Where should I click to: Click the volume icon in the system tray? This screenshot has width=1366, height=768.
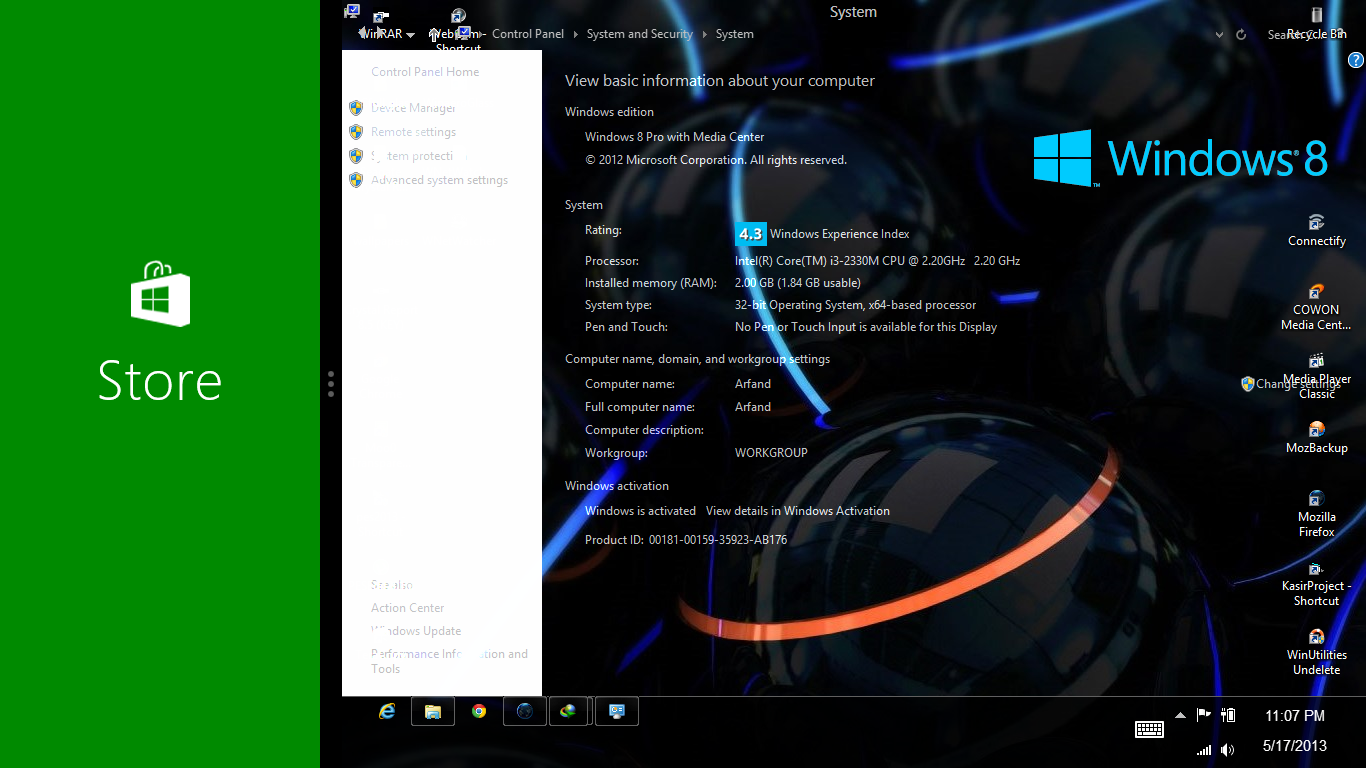pos(1227,749)
